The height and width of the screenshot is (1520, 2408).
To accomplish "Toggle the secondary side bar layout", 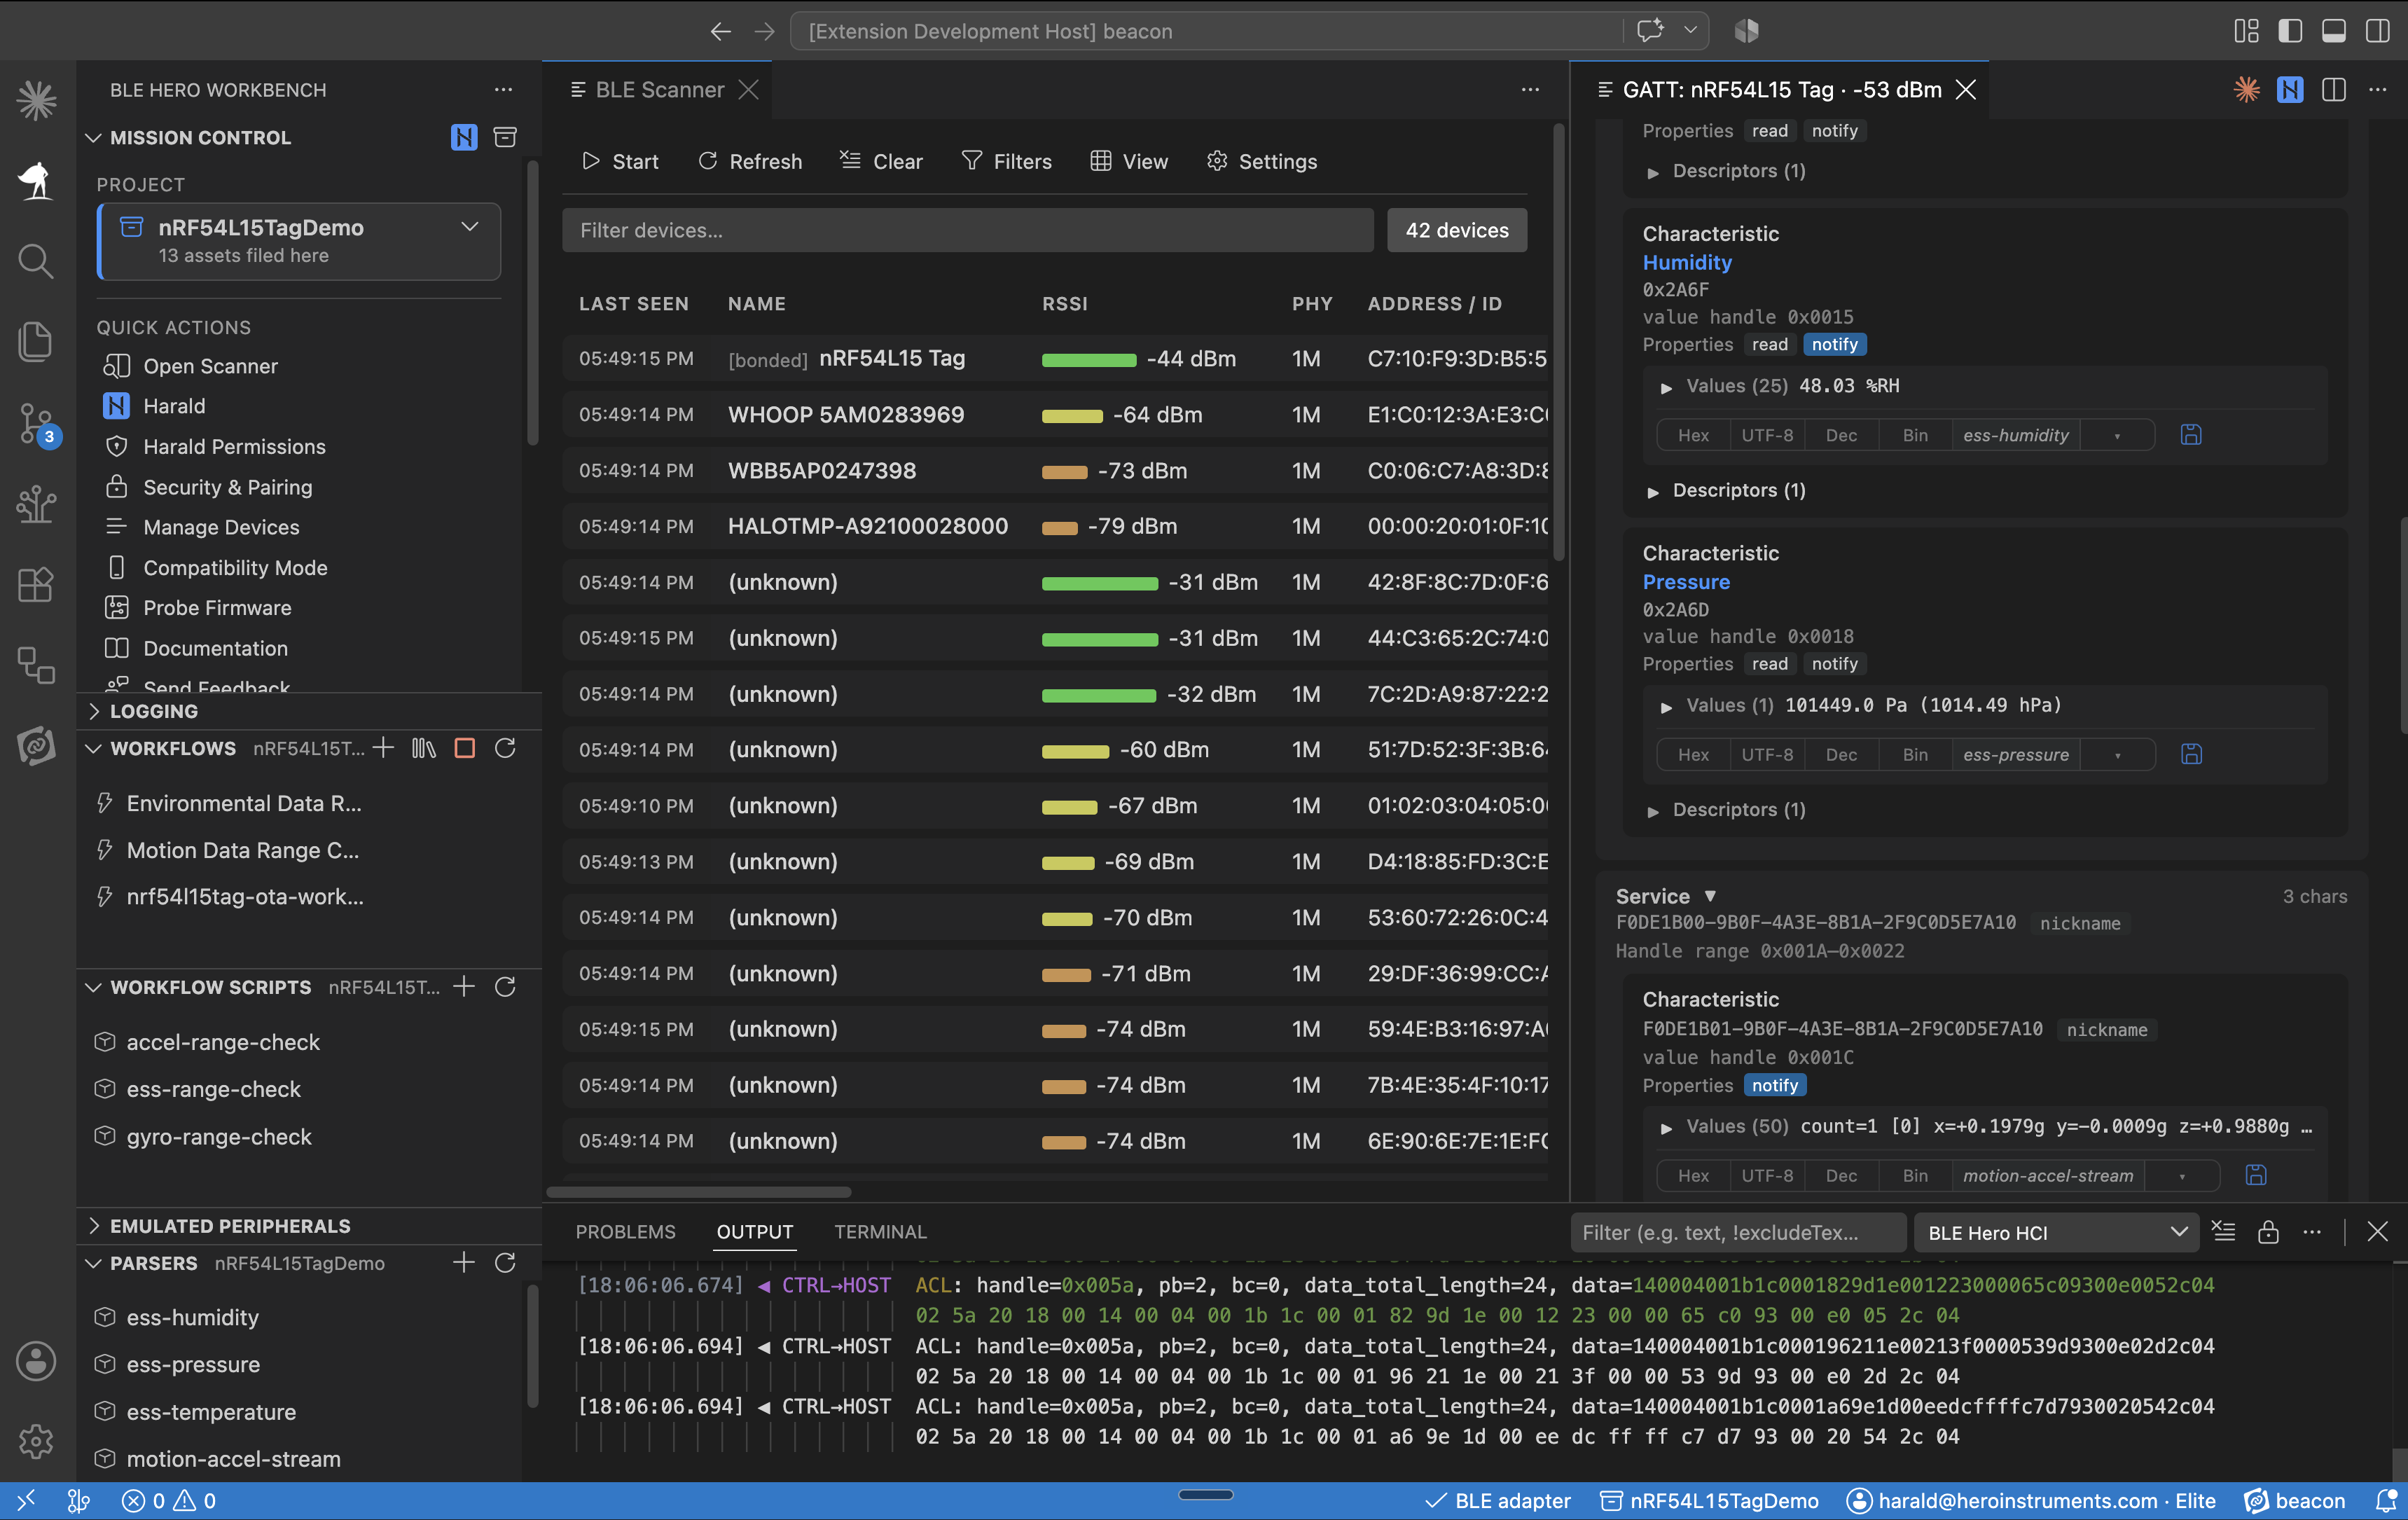I will click(2378, 31).
